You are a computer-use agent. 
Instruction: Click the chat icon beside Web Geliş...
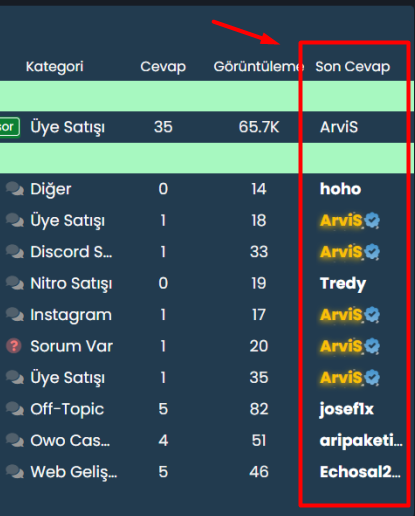pos(15,472)
